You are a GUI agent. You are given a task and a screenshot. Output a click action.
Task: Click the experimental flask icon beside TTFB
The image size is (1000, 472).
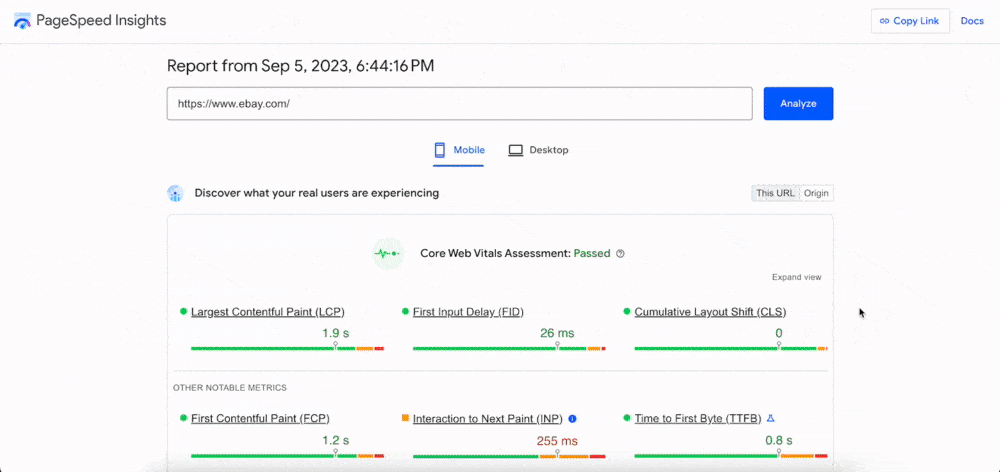click(x=770, y=418)
